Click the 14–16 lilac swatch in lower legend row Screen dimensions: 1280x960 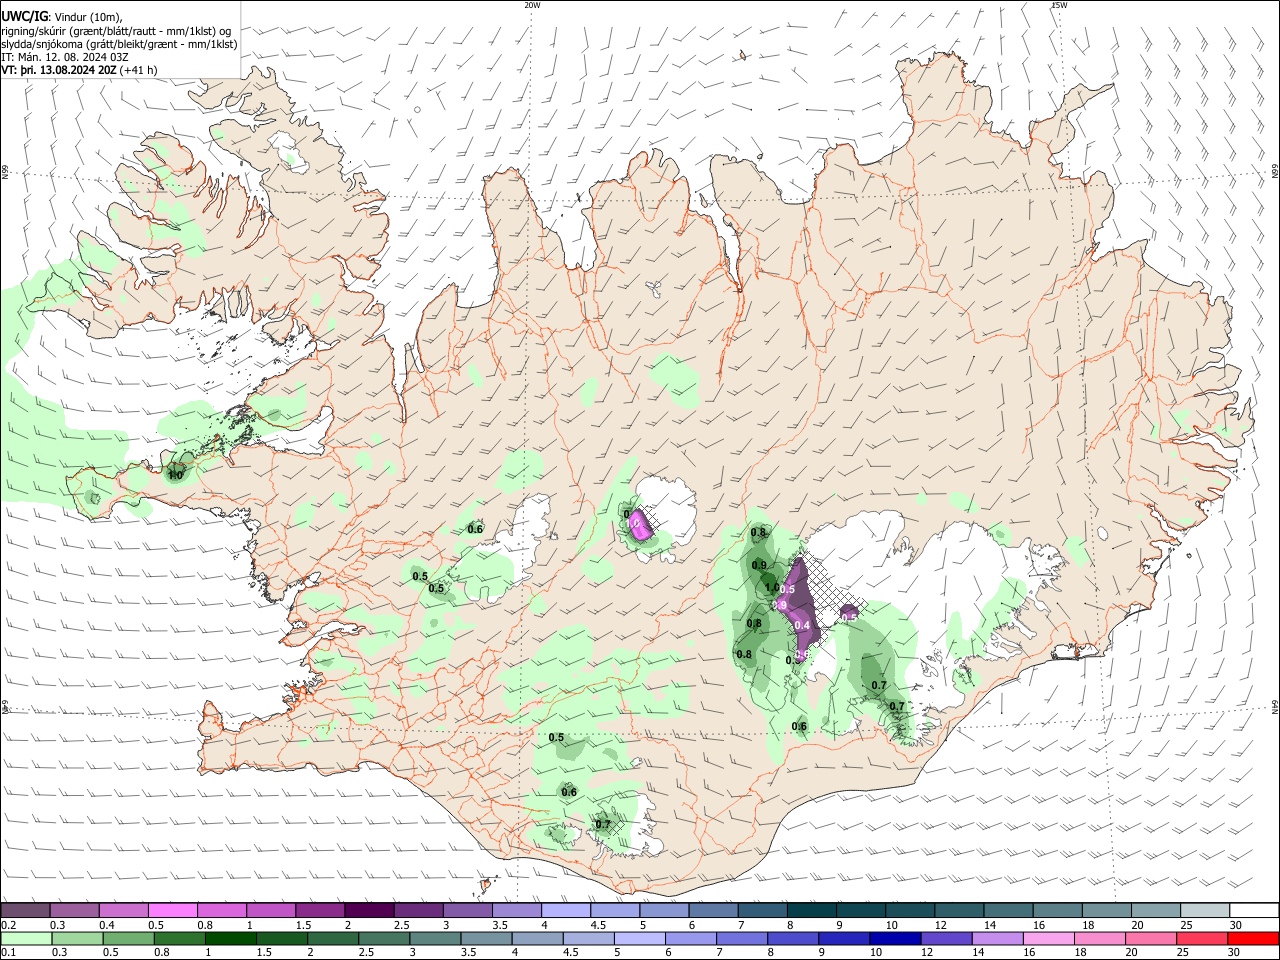click(996, 939)
